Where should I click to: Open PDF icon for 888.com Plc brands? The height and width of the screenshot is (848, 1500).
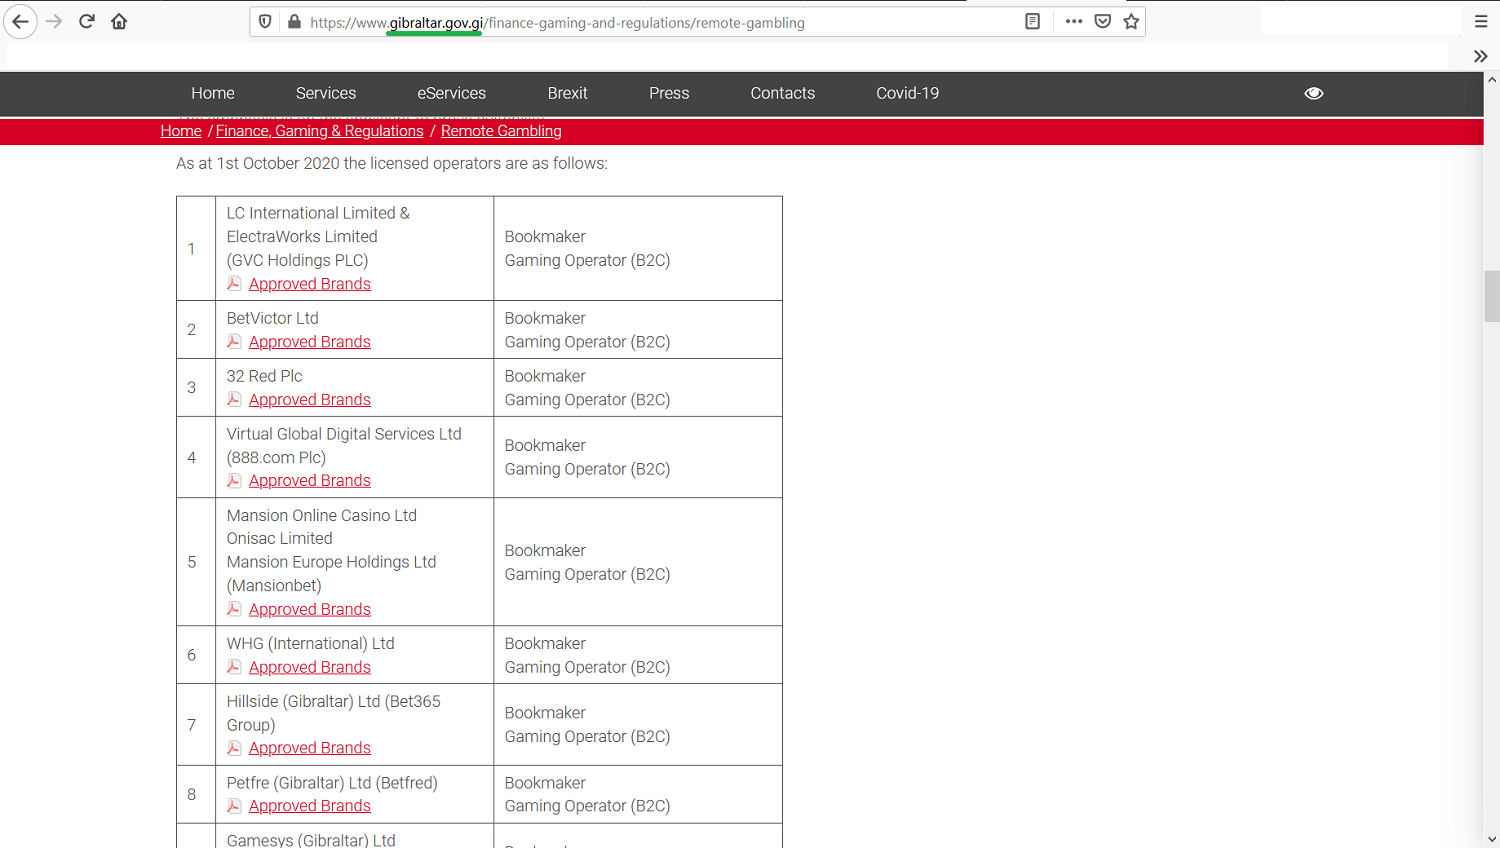coord(234,480)
